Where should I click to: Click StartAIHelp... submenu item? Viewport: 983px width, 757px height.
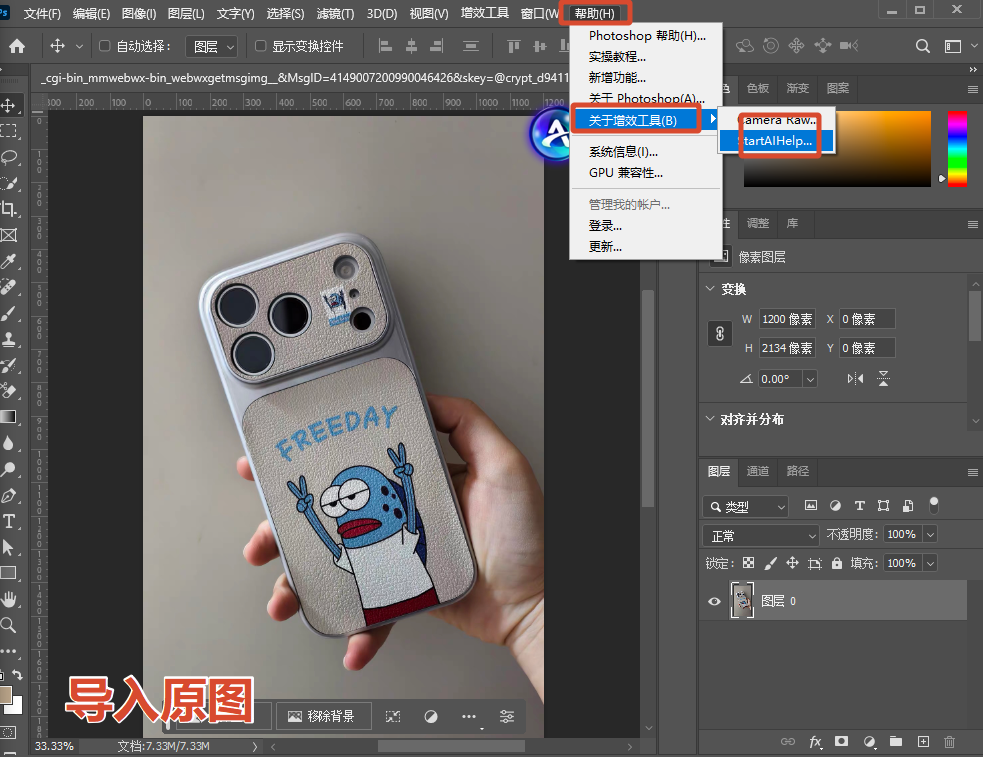(776, 140)
